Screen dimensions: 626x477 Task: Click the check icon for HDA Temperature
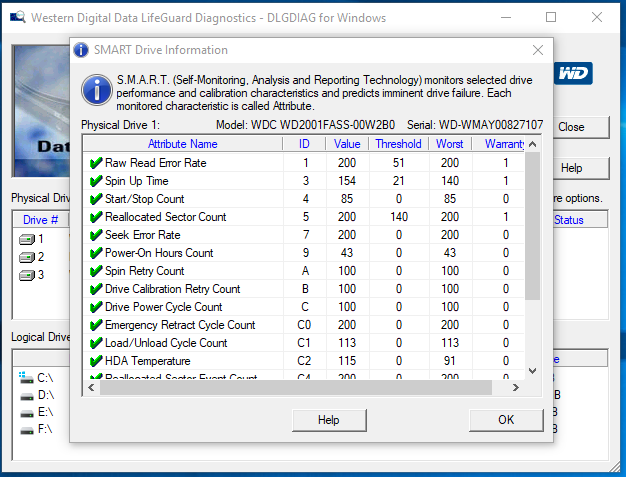96,360
